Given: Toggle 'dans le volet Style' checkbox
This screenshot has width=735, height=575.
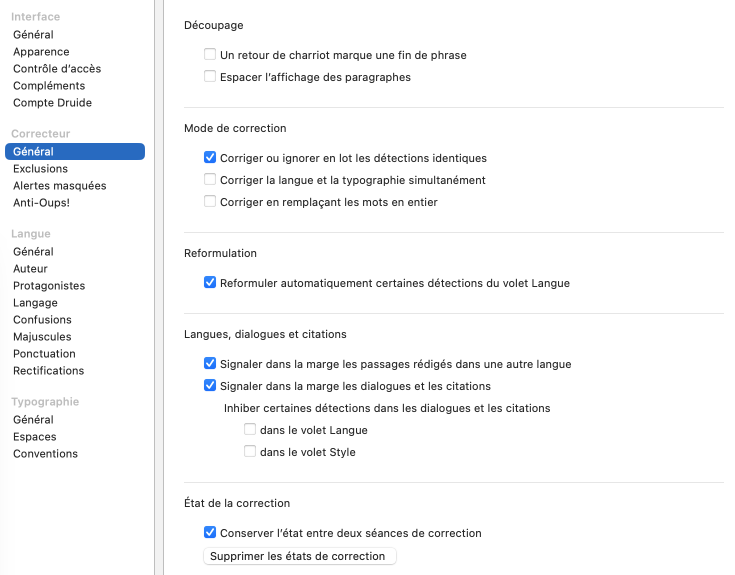Looking at the screenshot, I should 250,452.
